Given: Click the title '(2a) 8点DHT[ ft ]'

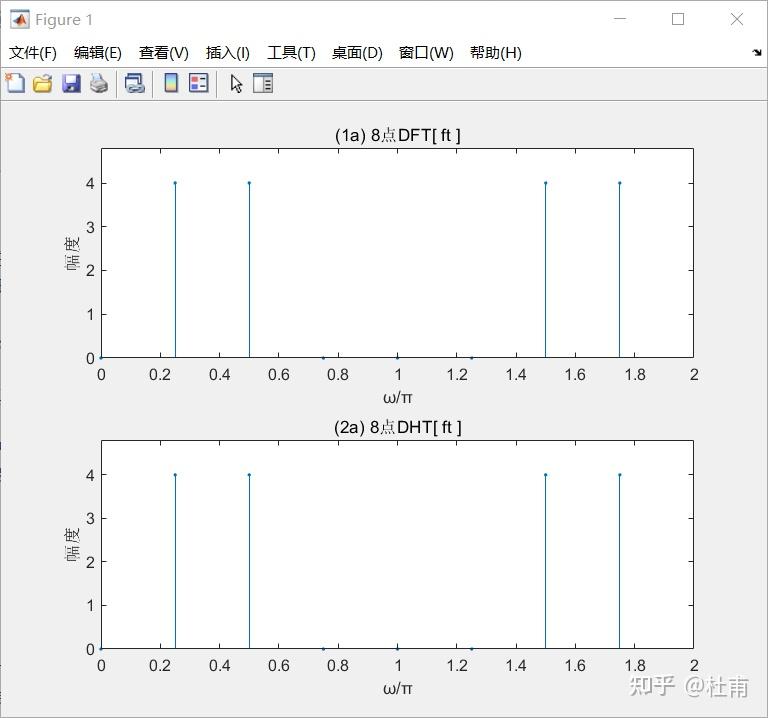Looking at the screenshot, I should click(398, 427).
